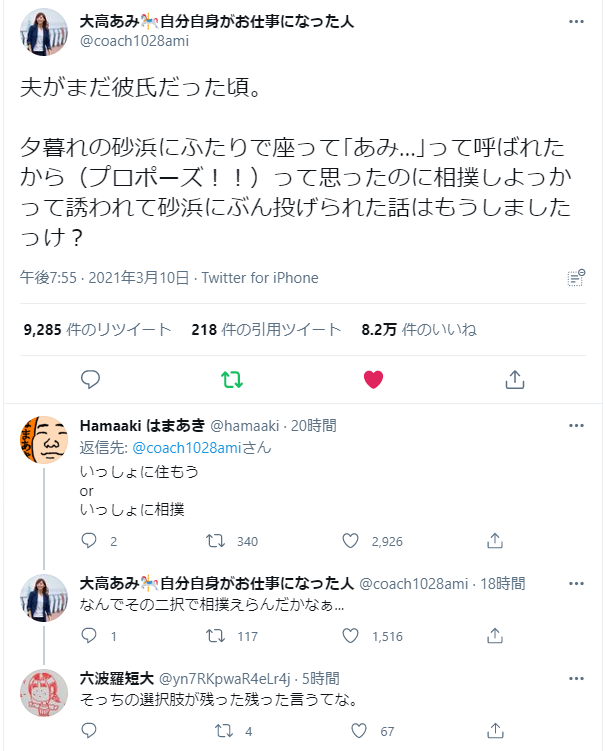Share 六波羅短大's reply
The height and width of the screenshot is (751, 605).
494,731
